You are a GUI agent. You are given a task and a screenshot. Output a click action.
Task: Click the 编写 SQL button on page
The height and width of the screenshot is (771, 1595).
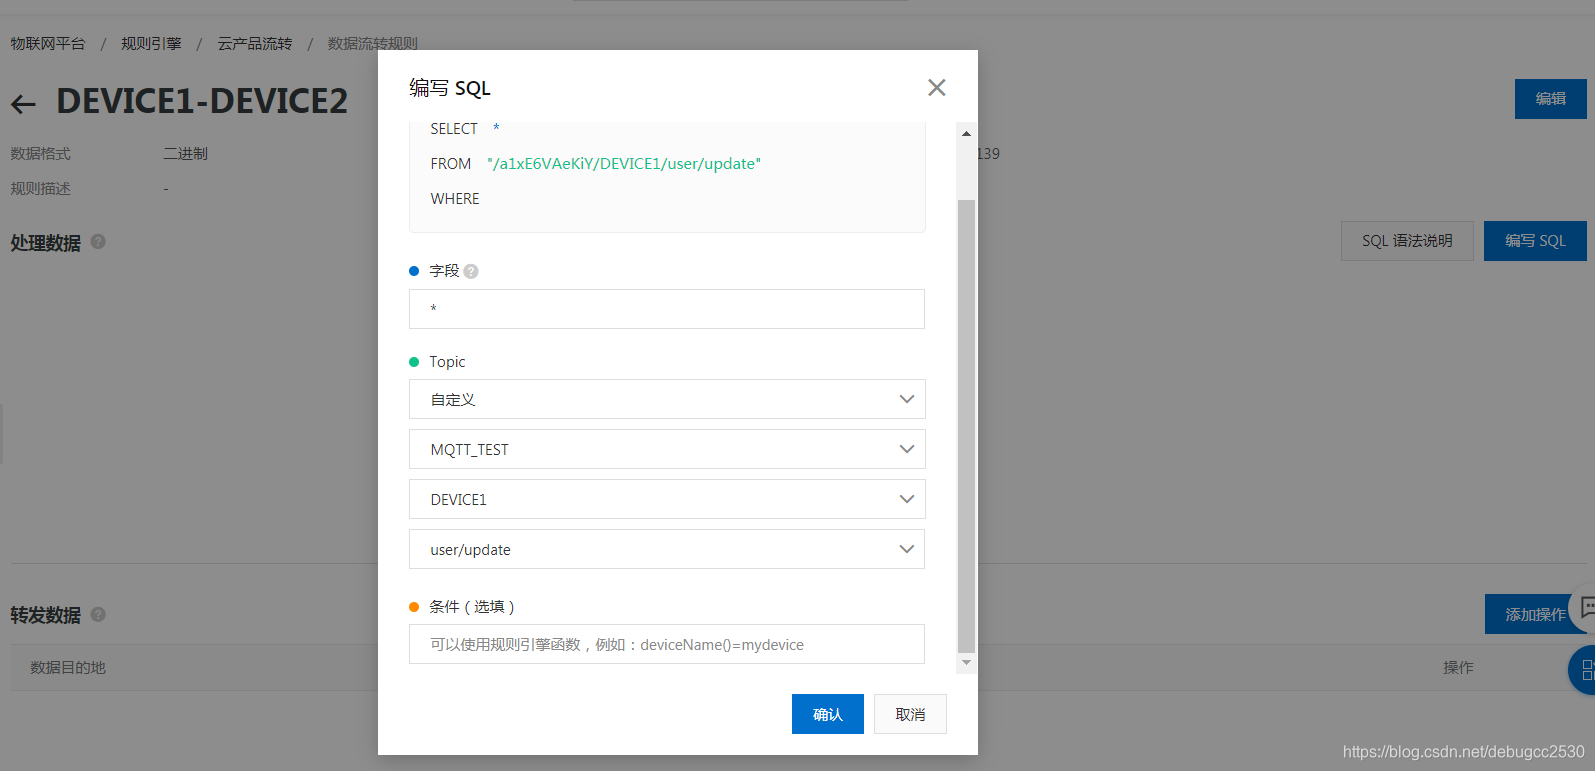pos(1535,241)
